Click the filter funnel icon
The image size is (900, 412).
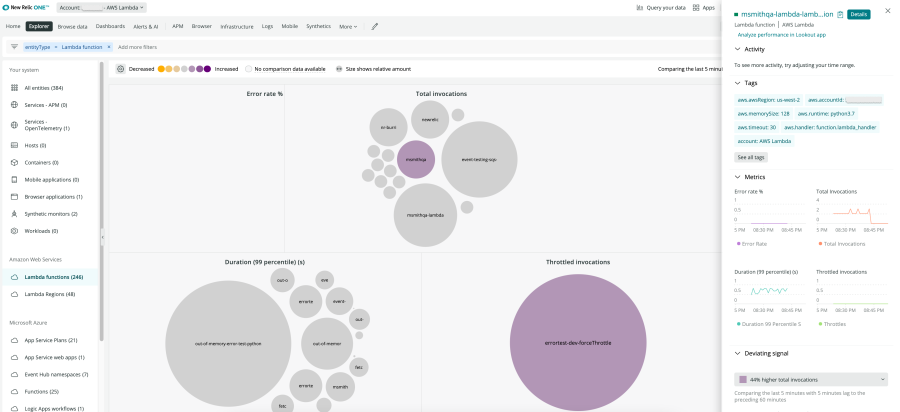pos(14,47)
